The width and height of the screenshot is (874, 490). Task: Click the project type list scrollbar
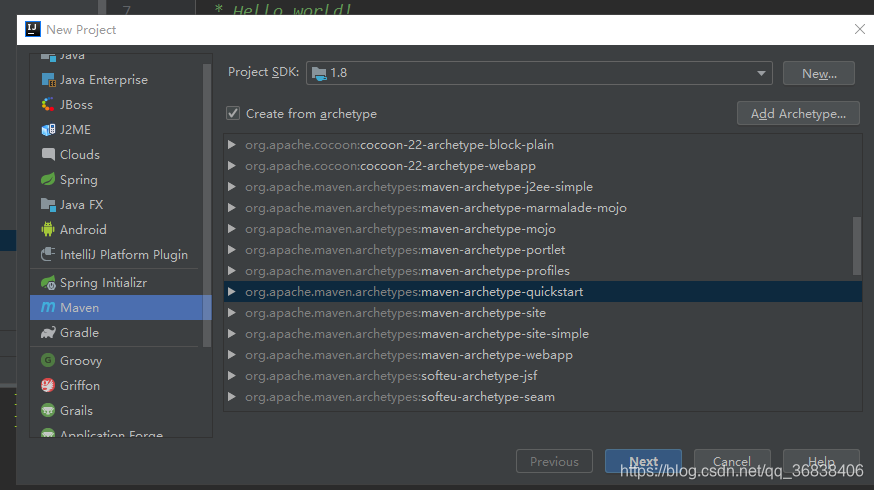coord(207,205)
